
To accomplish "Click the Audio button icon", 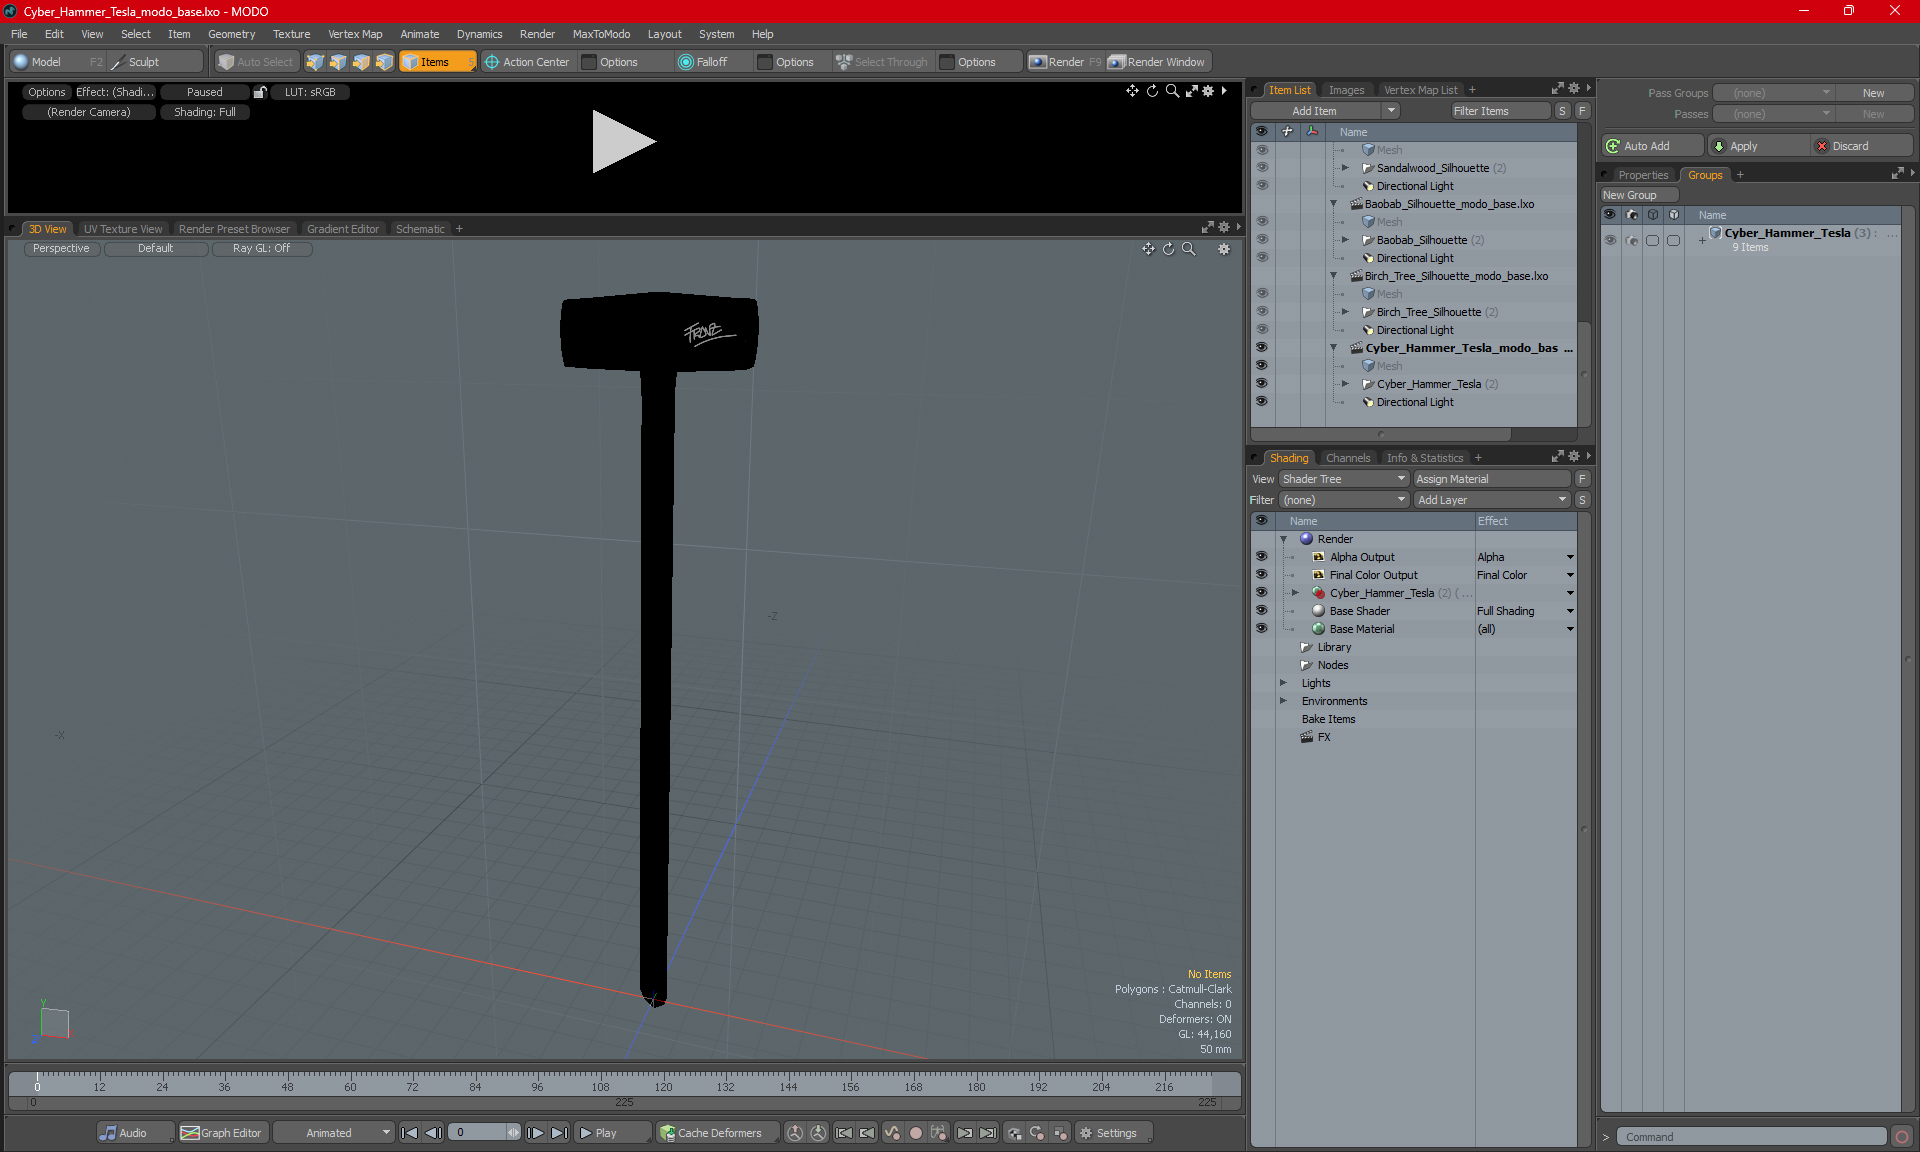I will click(x=108, y=1133).
